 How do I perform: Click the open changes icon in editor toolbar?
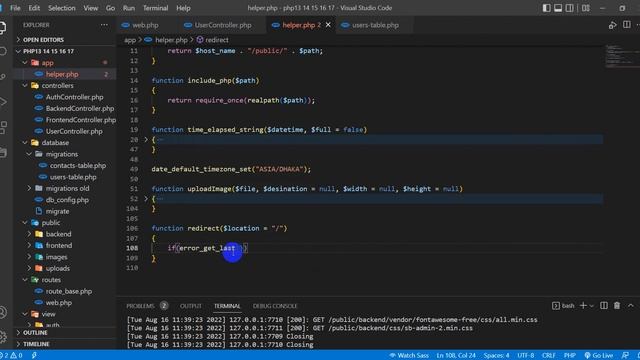[612, 25]
